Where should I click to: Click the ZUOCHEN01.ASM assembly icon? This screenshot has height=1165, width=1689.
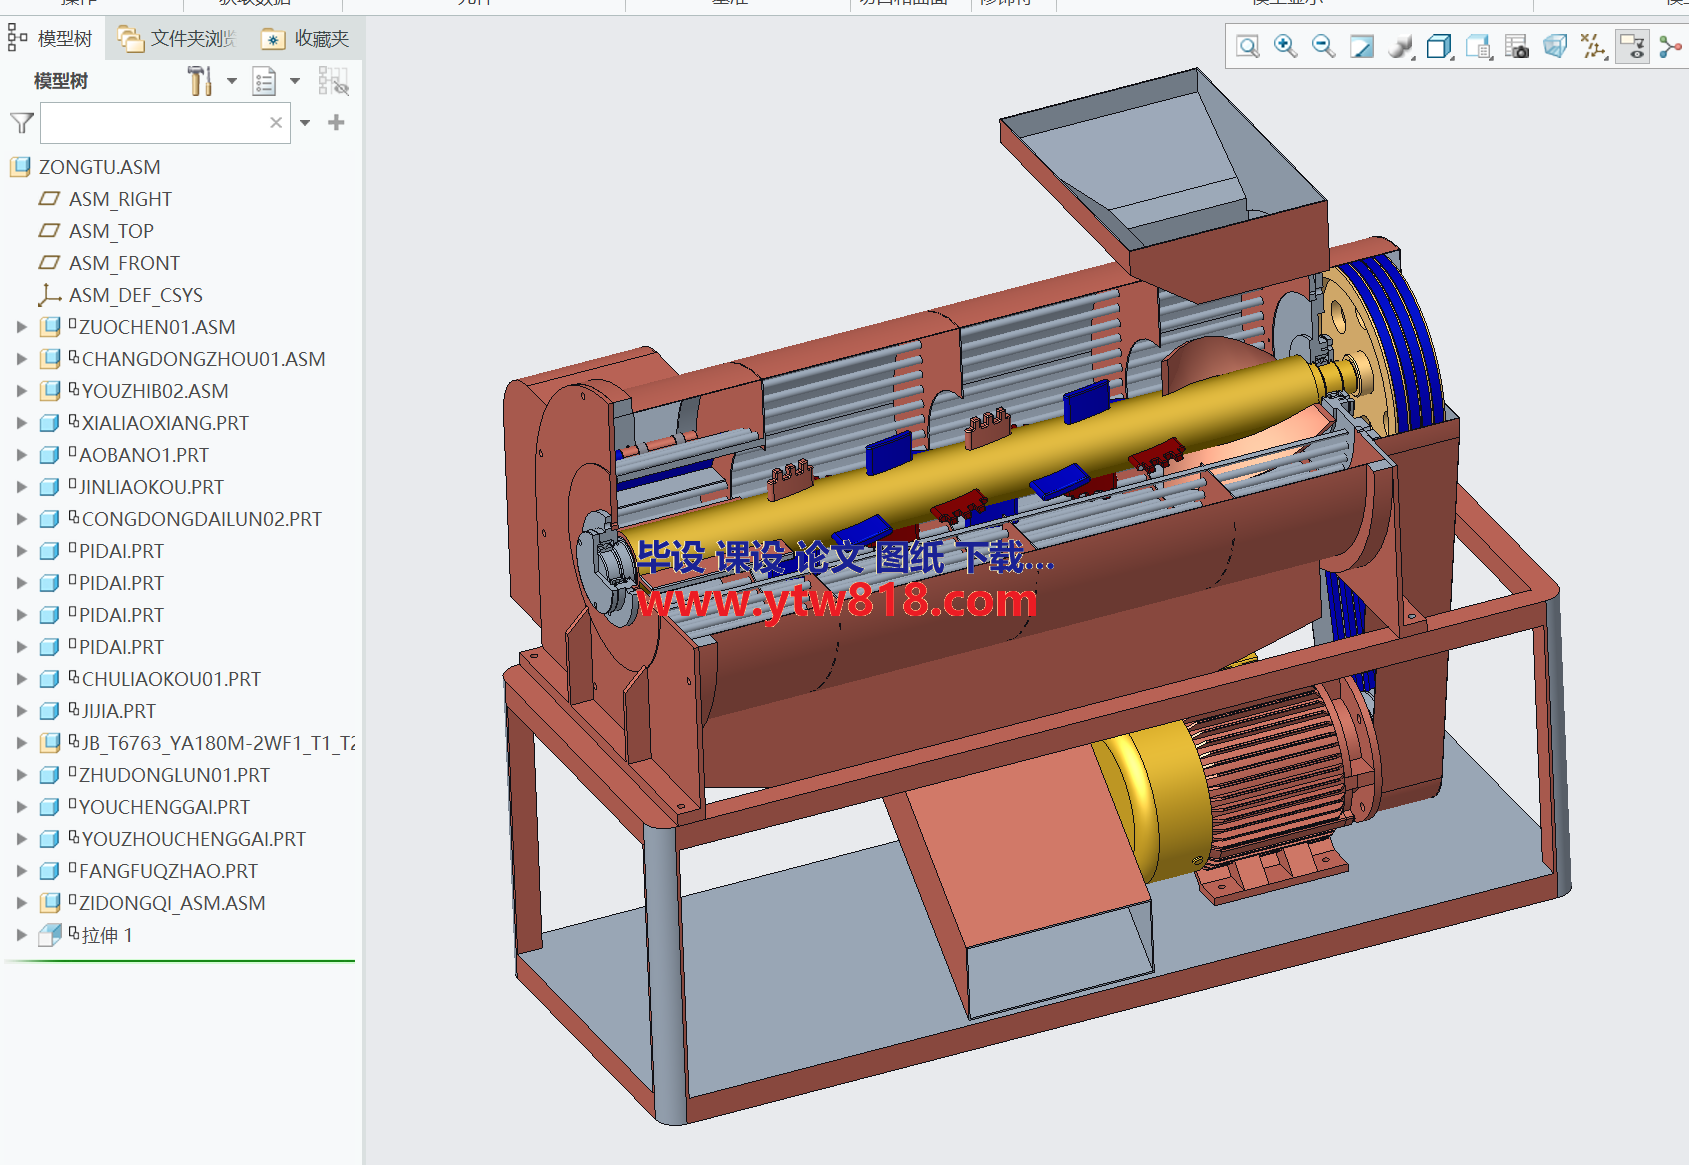pos(50,327)
